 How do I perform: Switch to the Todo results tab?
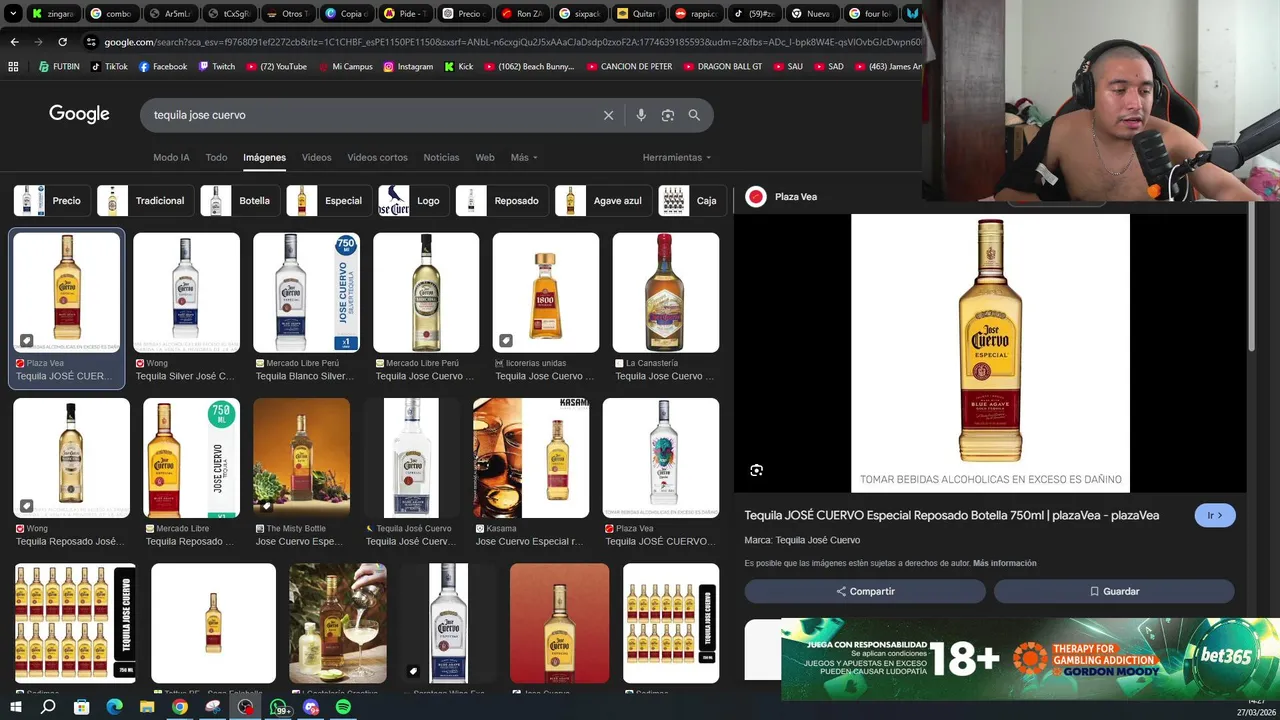(216, 157)
